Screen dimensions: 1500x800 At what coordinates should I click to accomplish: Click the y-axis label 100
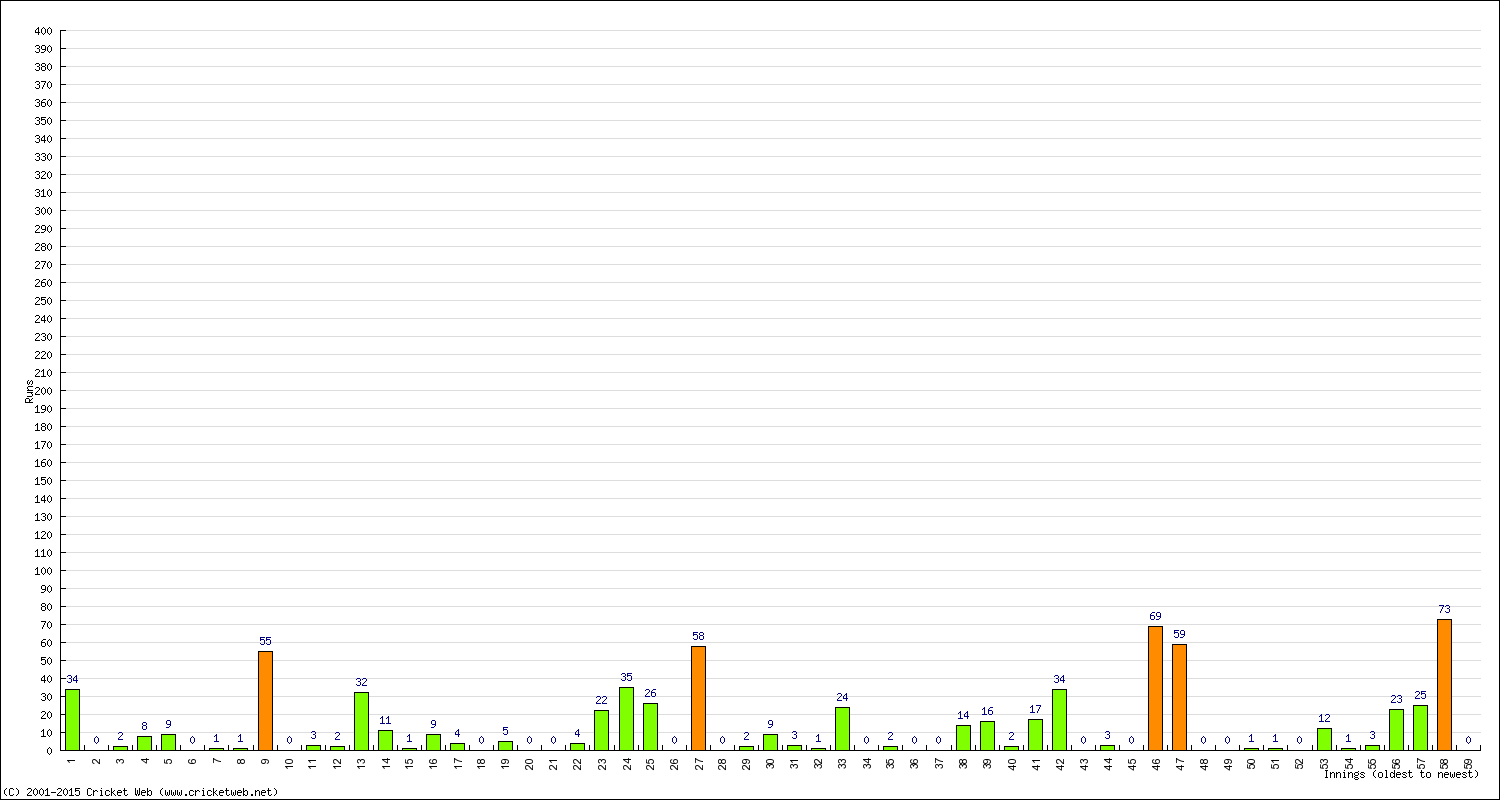click(43, 571)
